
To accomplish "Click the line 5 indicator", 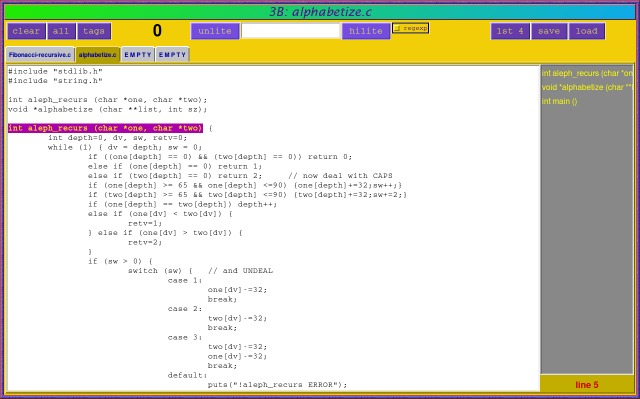I will (587, 385).
